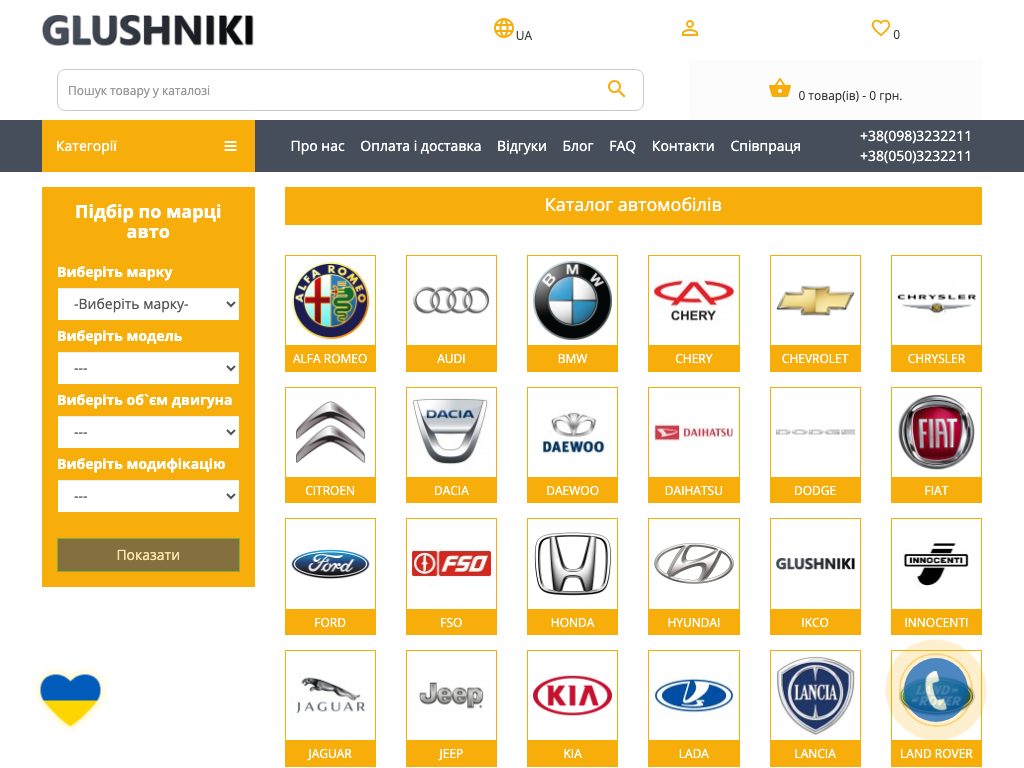Select the Chrysler wings logo

936,301
